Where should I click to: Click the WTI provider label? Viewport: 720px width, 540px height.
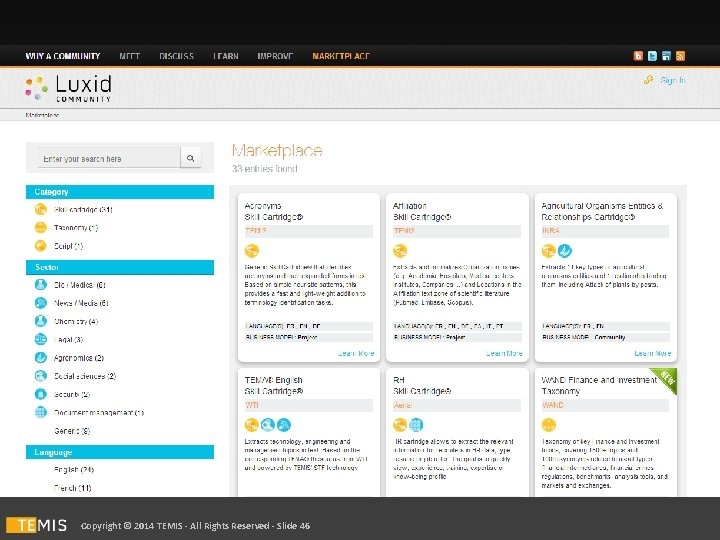click(252, 405)
